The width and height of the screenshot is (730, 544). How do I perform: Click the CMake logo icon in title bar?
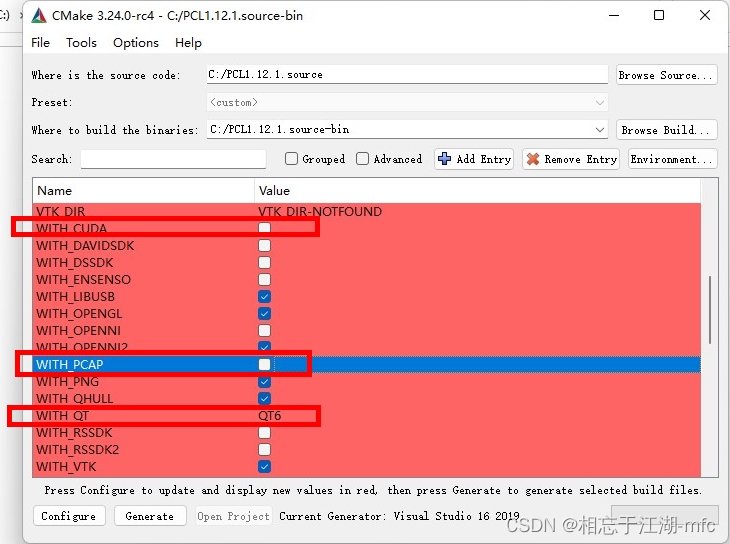click(x=39, y=16)
